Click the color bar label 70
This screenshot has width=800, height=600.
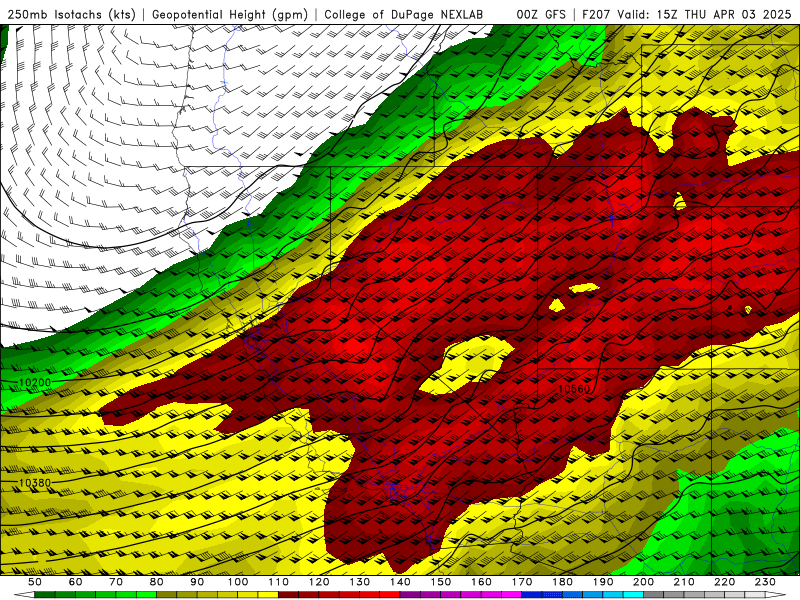coord(116,582)
